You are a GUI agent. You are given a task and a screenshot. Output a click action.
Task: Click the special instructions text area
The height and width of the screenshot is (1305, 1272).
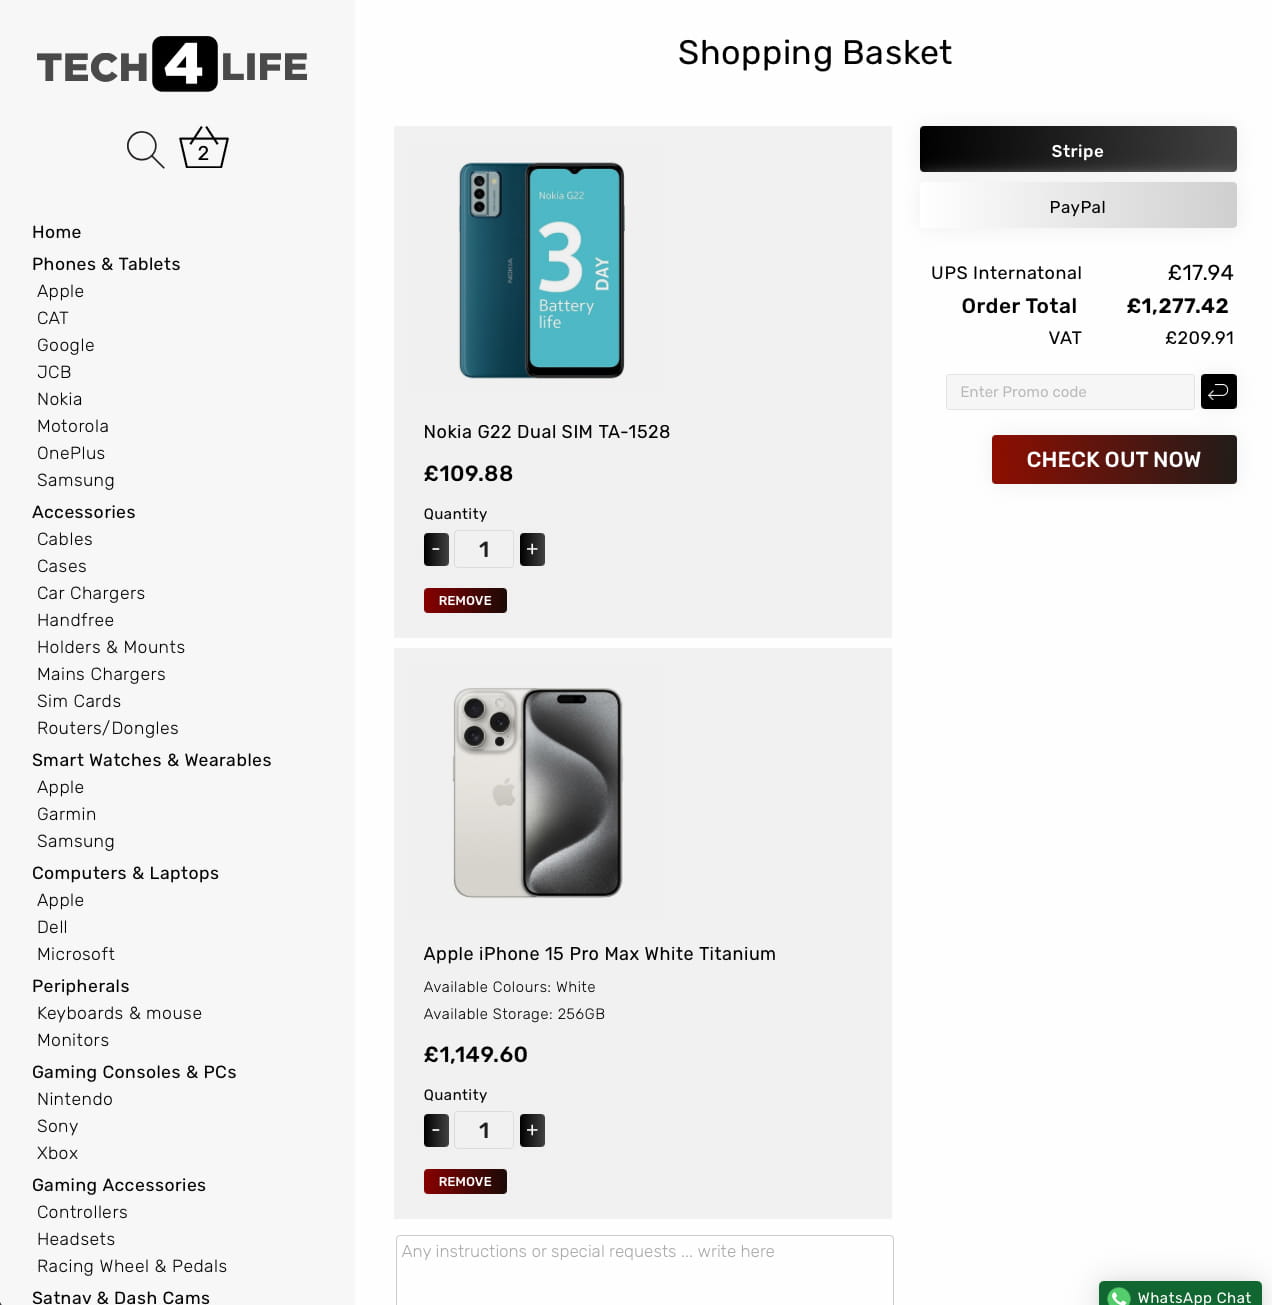pos(644,1268)
